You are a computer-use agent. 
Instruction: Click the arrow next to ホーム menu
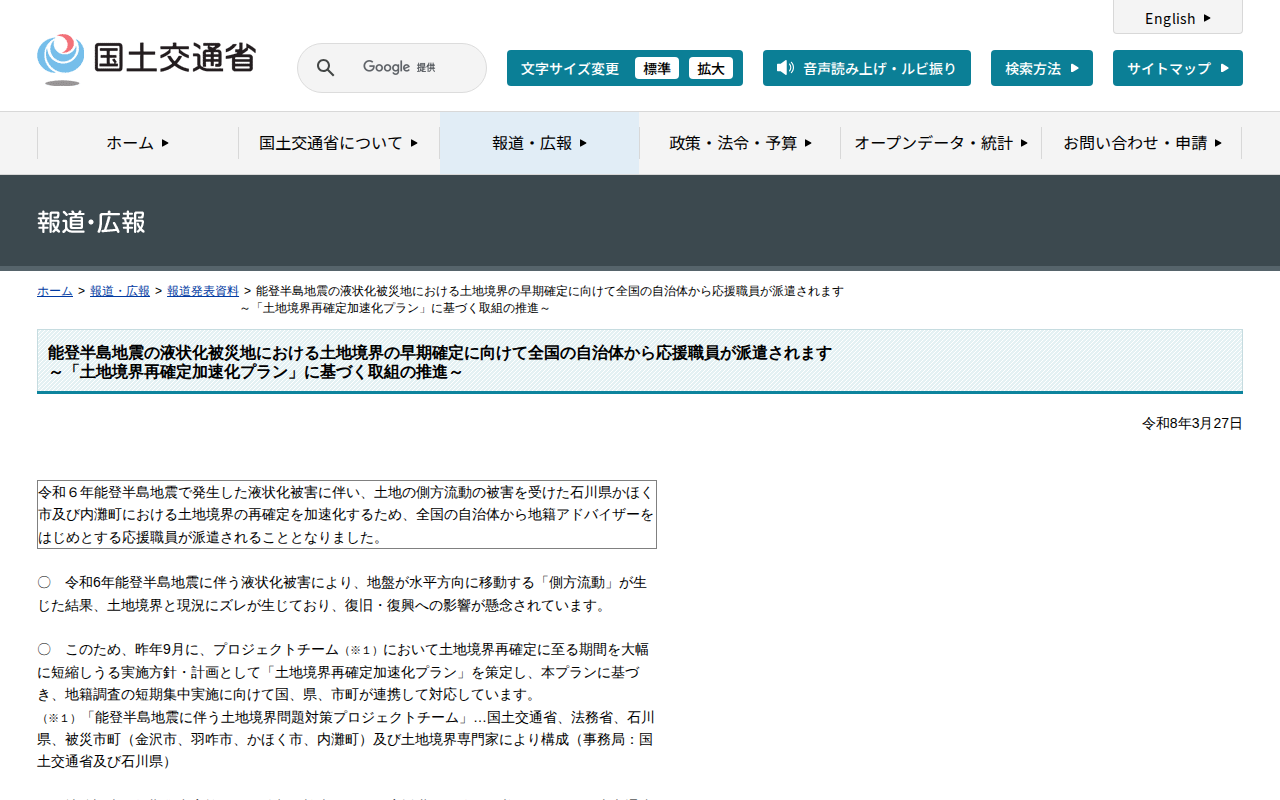point(165,143)
